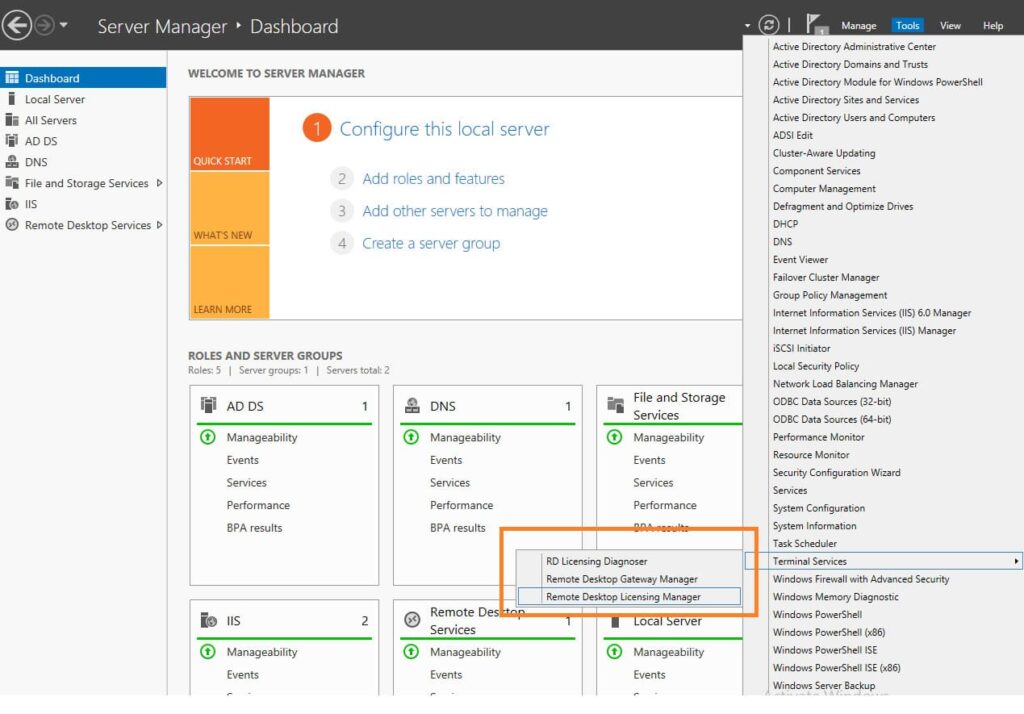The height and width of the screenshot is (714, 1024).
Task: Select the IIS icon in sidebar
Action: click(12, 204)
